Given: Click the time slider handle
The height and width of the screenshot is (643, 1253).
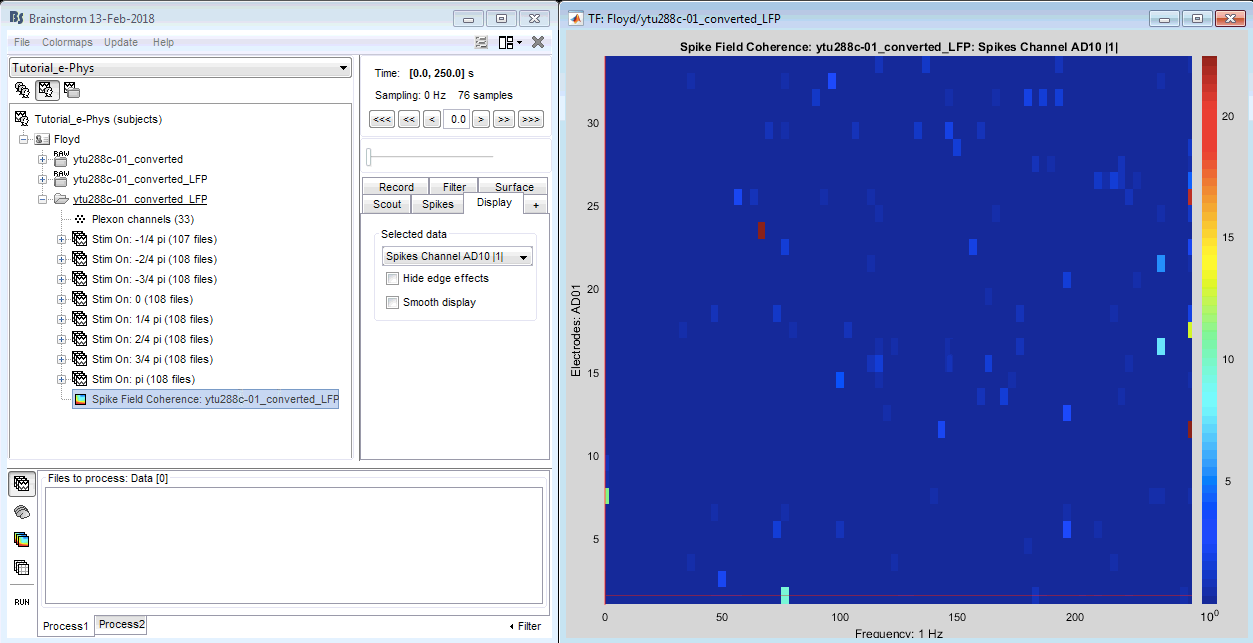Looking at the screenshot, I should [x=369, y=156].
